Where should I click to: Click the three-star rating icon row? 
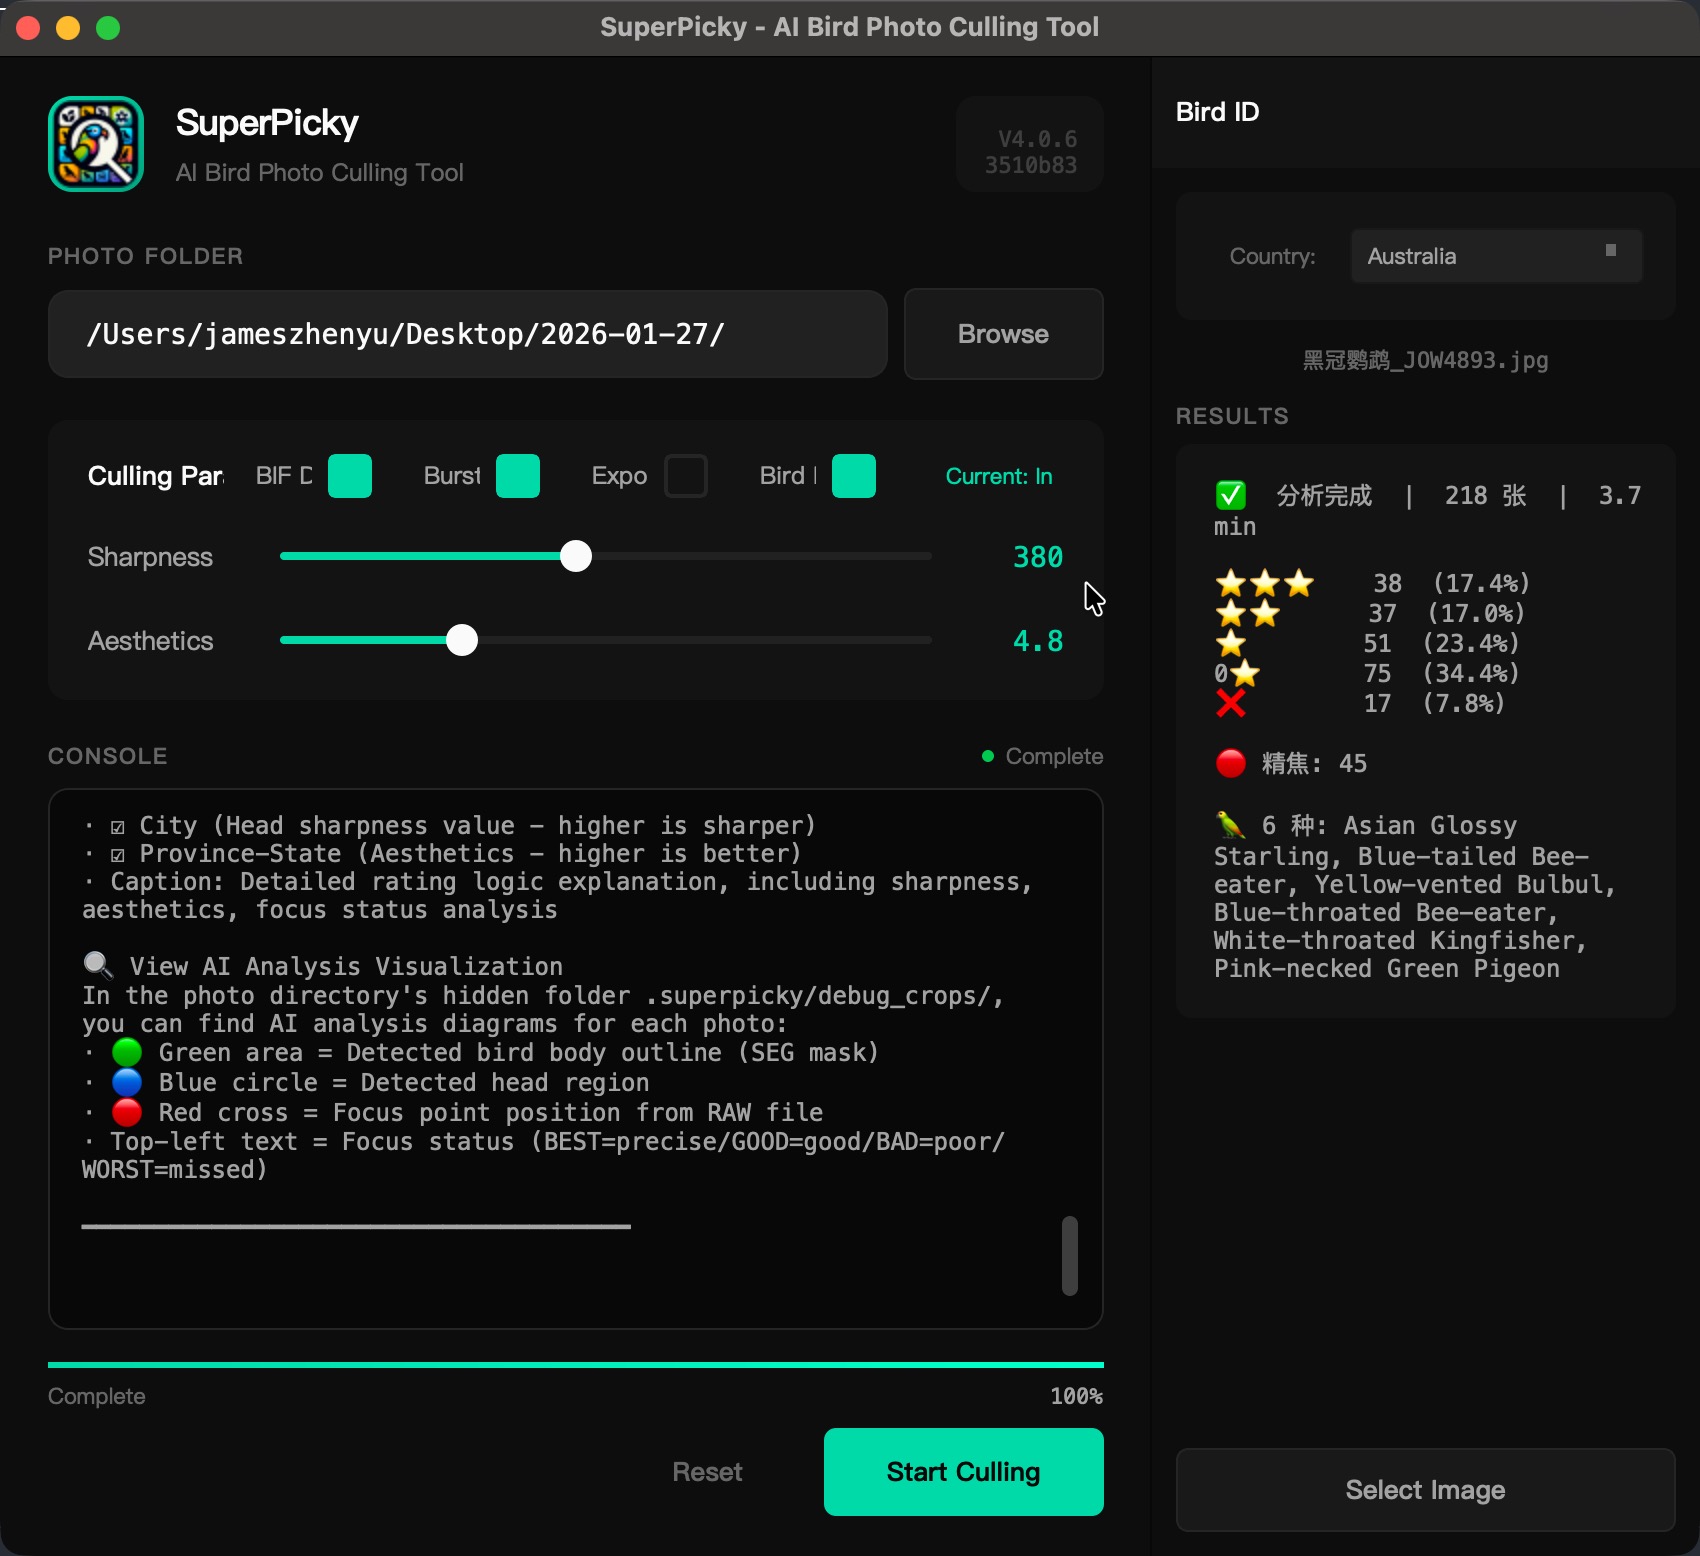[x=1264, y=583]
